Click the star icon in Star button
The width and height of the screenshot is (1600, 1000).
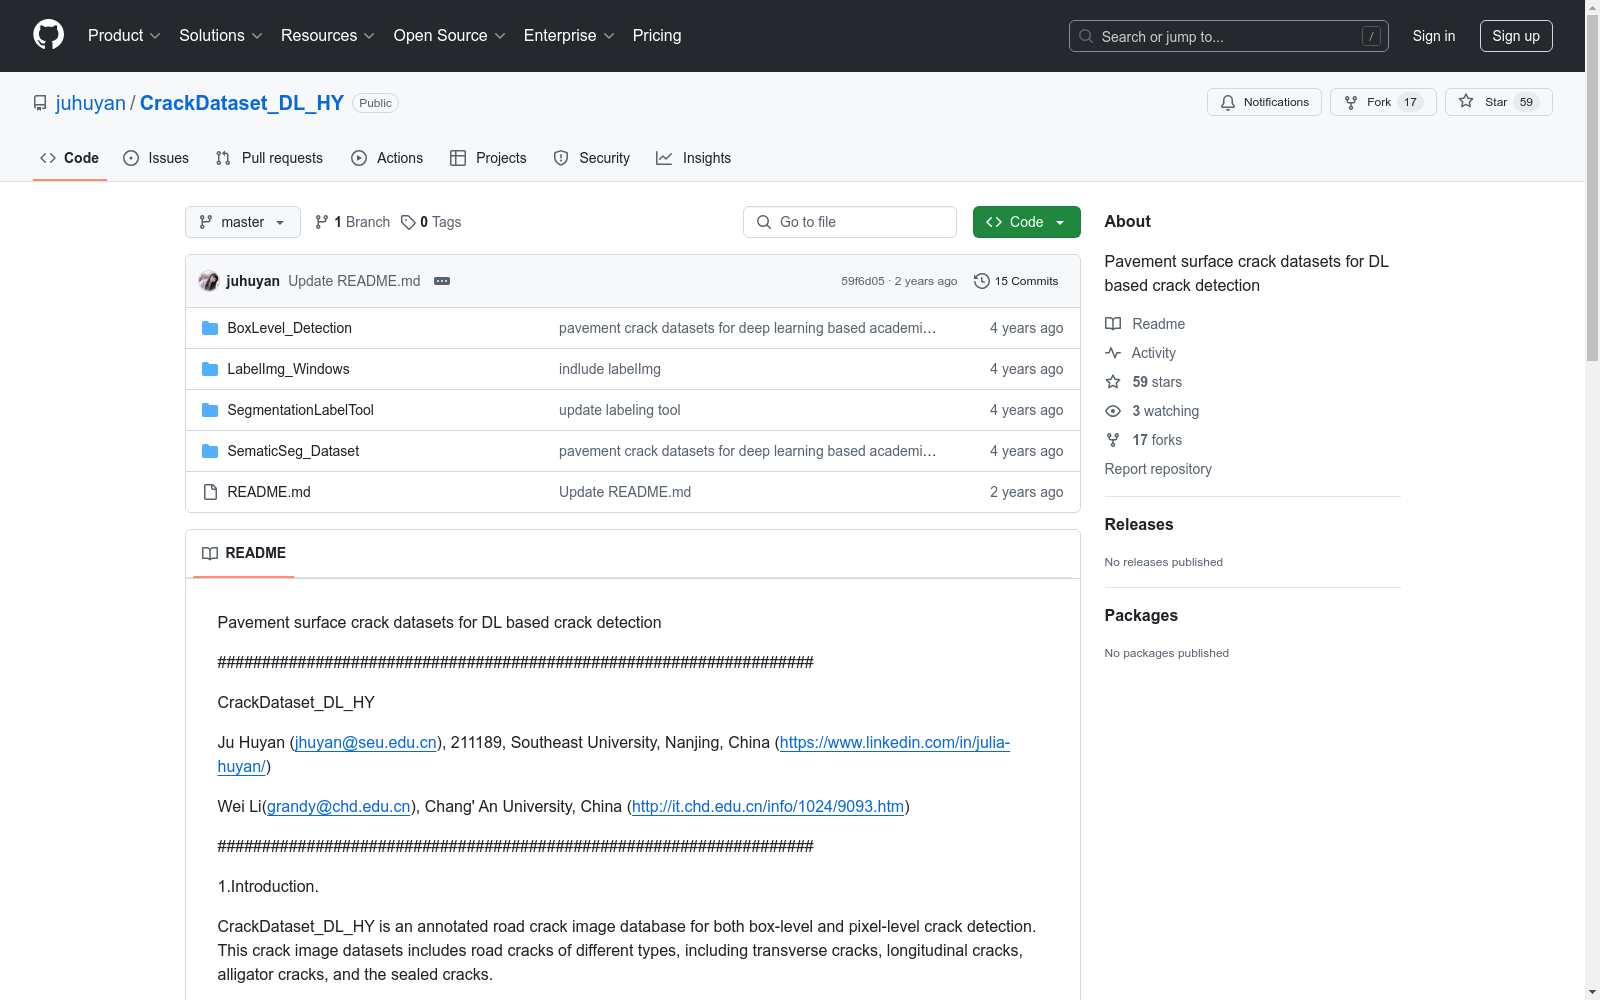[1466, 101]
